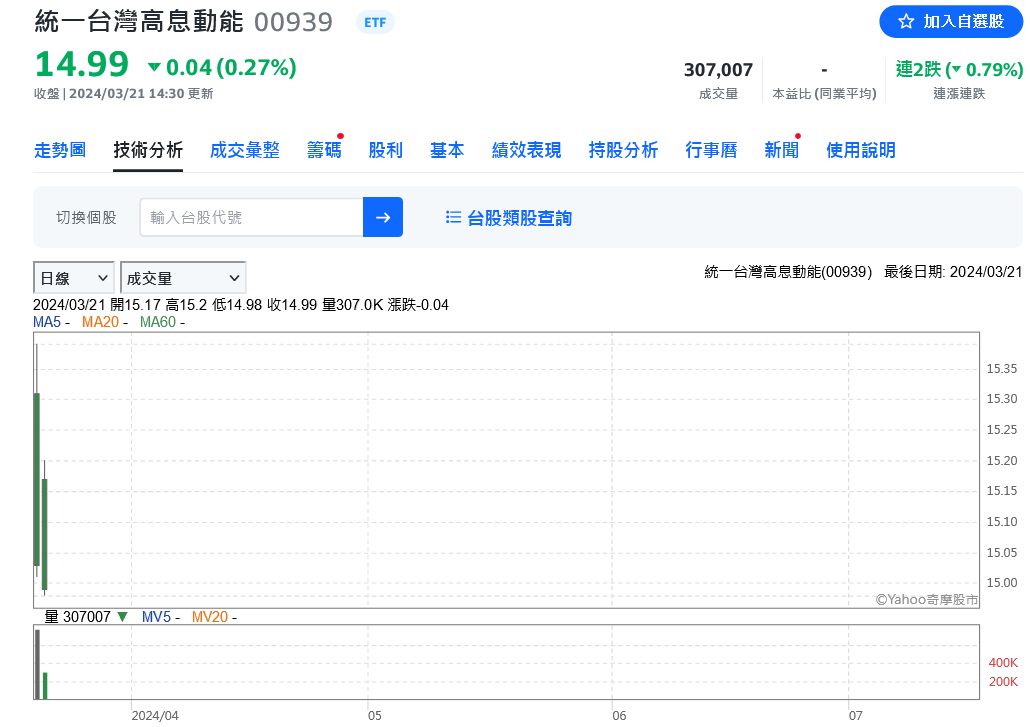View the 持股分析 tab
Screen dimensions: 1030x727
click(623, 150)
